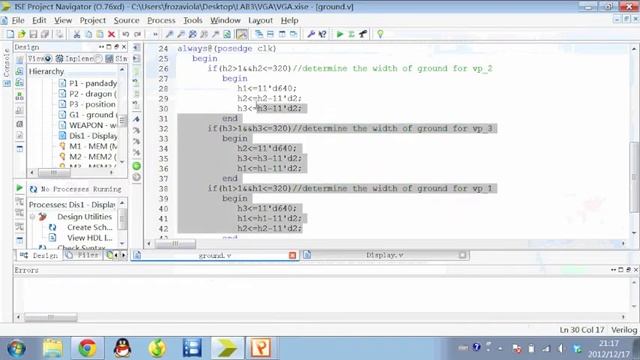The height and width of the screenshot is (360, 640).
Task: Click the Errors panel horizontal scrollbar thumb
Action: [50, 317]
